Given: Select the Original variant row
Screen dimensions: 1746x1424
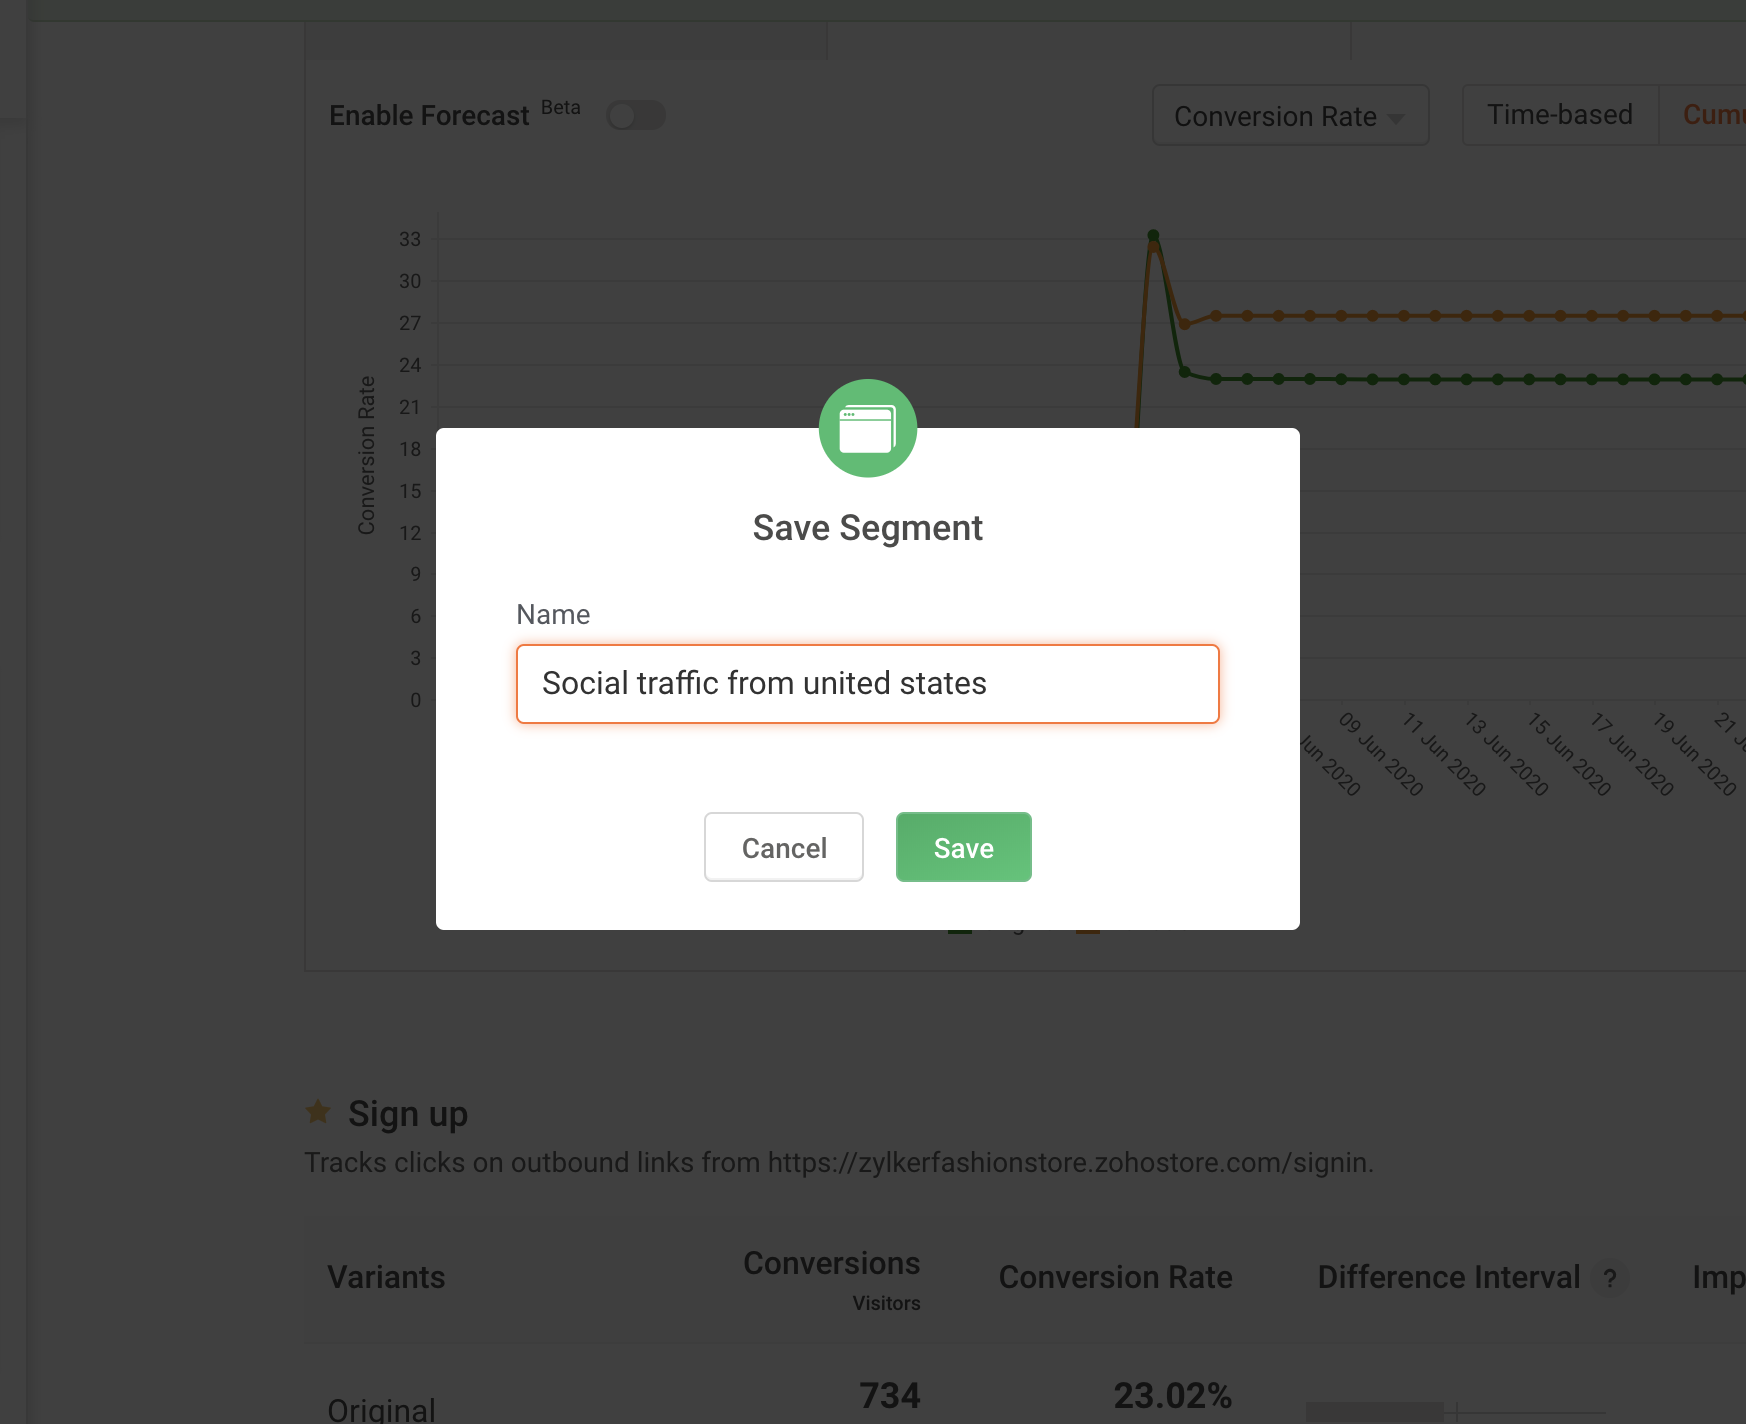Looking at the screenshot, I should pyautogui.click(x=382, y=1410).
